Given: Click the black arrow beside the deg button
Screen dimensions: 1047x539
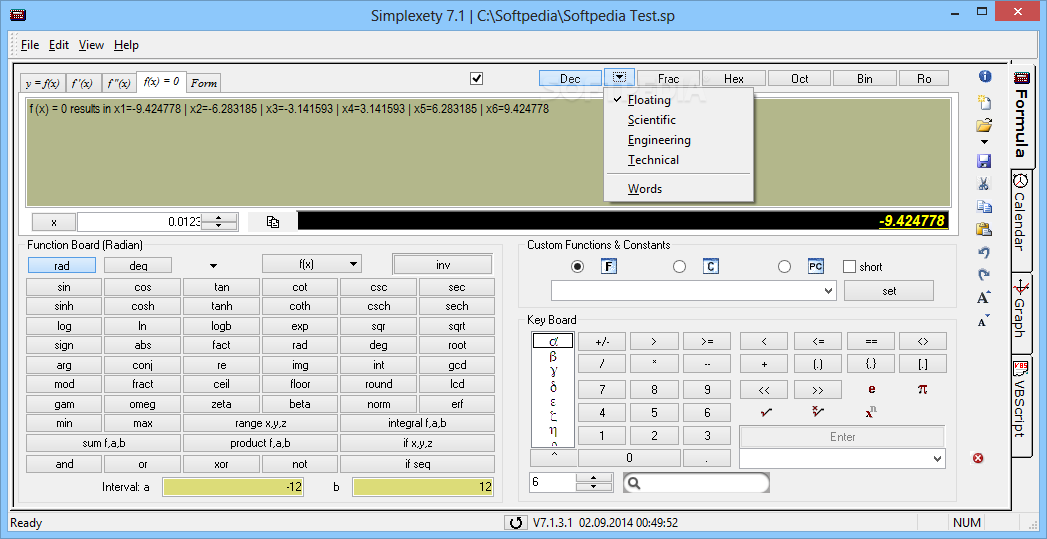Looking at the screenshot, I should pyautogui.click(x=214, y=266).
